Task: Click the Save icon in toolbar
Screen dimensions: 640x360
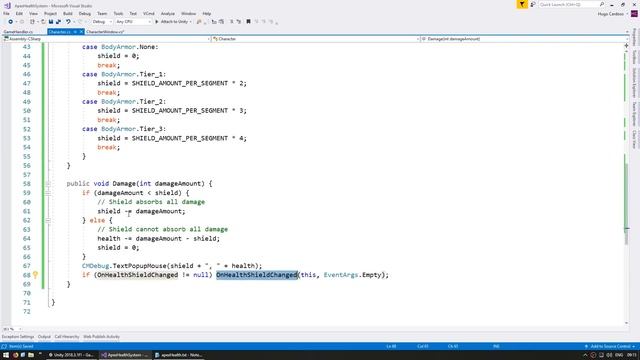Action: point(51,22)
